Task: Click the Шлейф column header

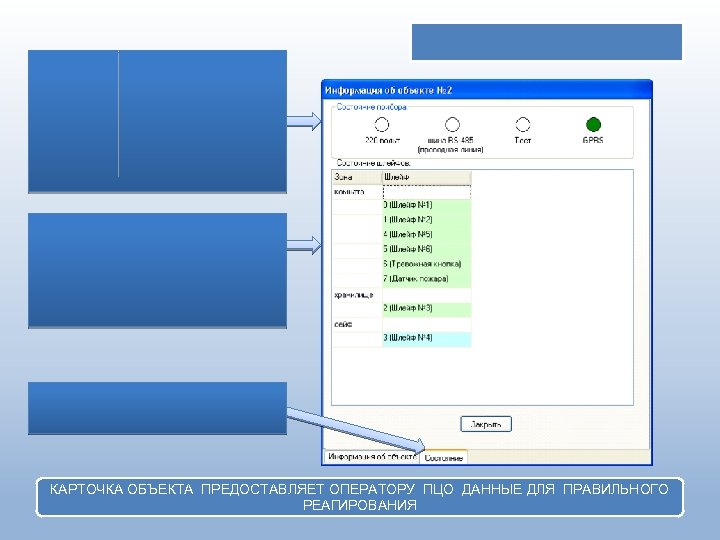Action: point(427,177)
